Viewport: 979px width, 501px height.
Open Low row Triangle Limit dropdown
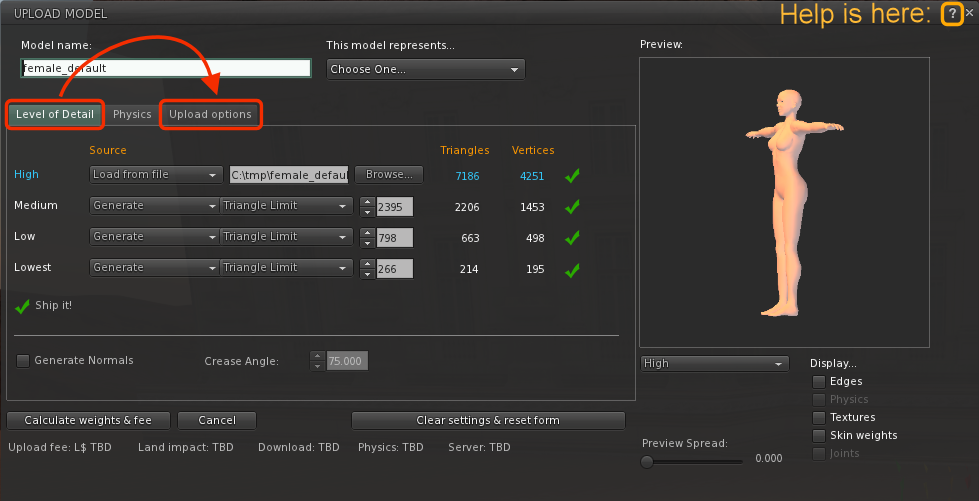pos(287,237)
